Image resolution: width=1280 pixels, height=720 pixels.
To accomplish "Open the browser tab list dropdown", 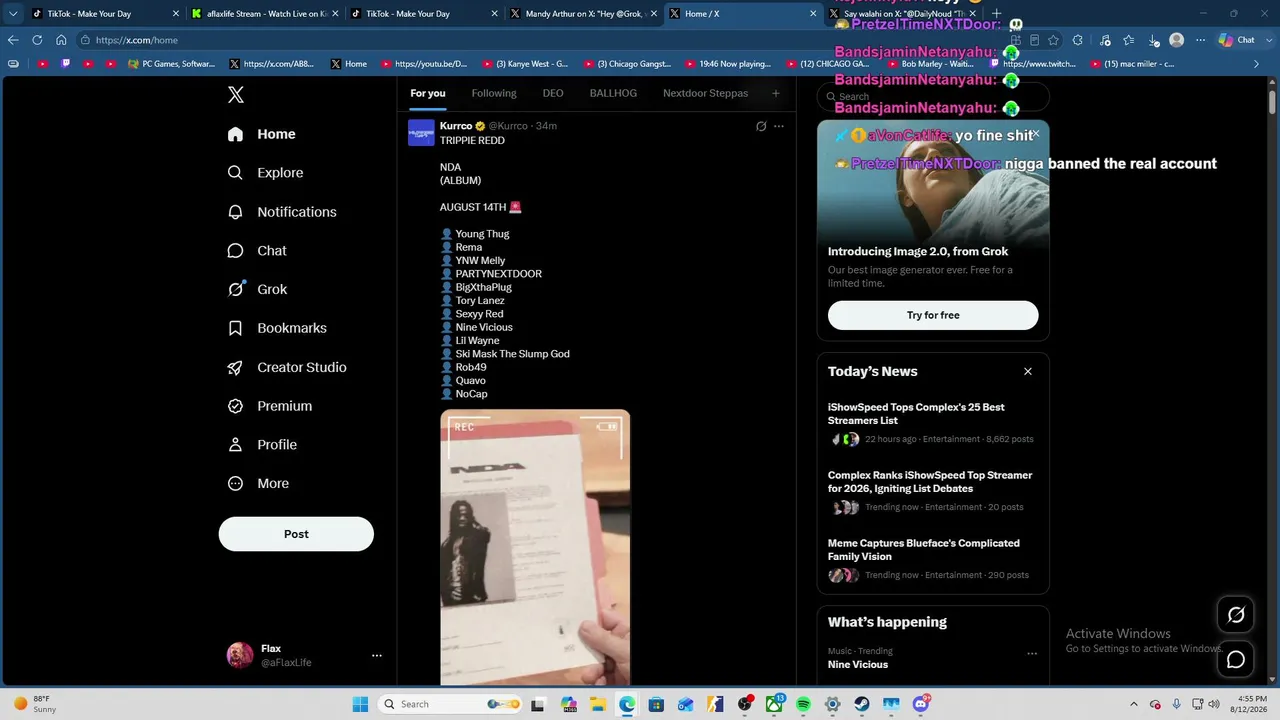I will click(x=13, y=14).
